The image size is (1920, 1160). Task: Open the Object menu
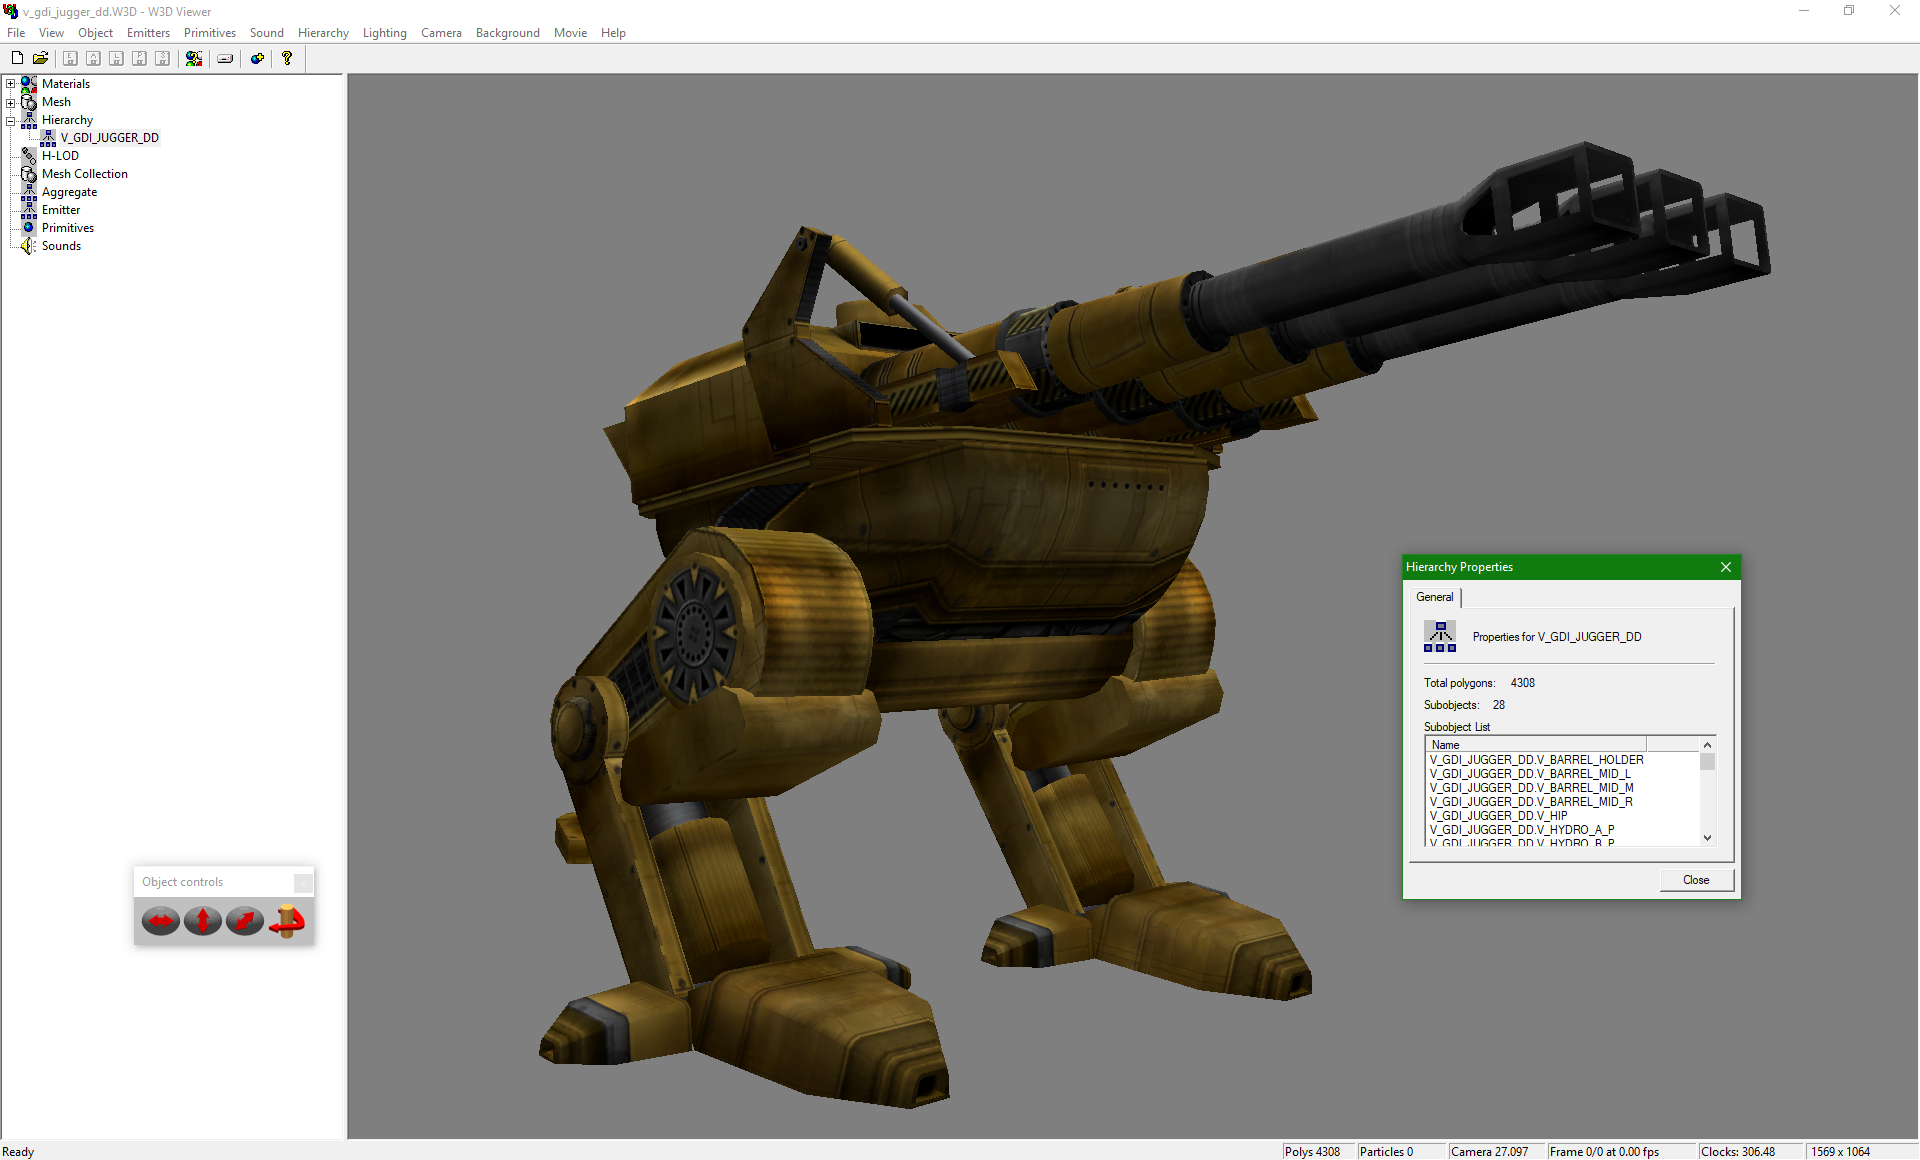coord(95,33)
